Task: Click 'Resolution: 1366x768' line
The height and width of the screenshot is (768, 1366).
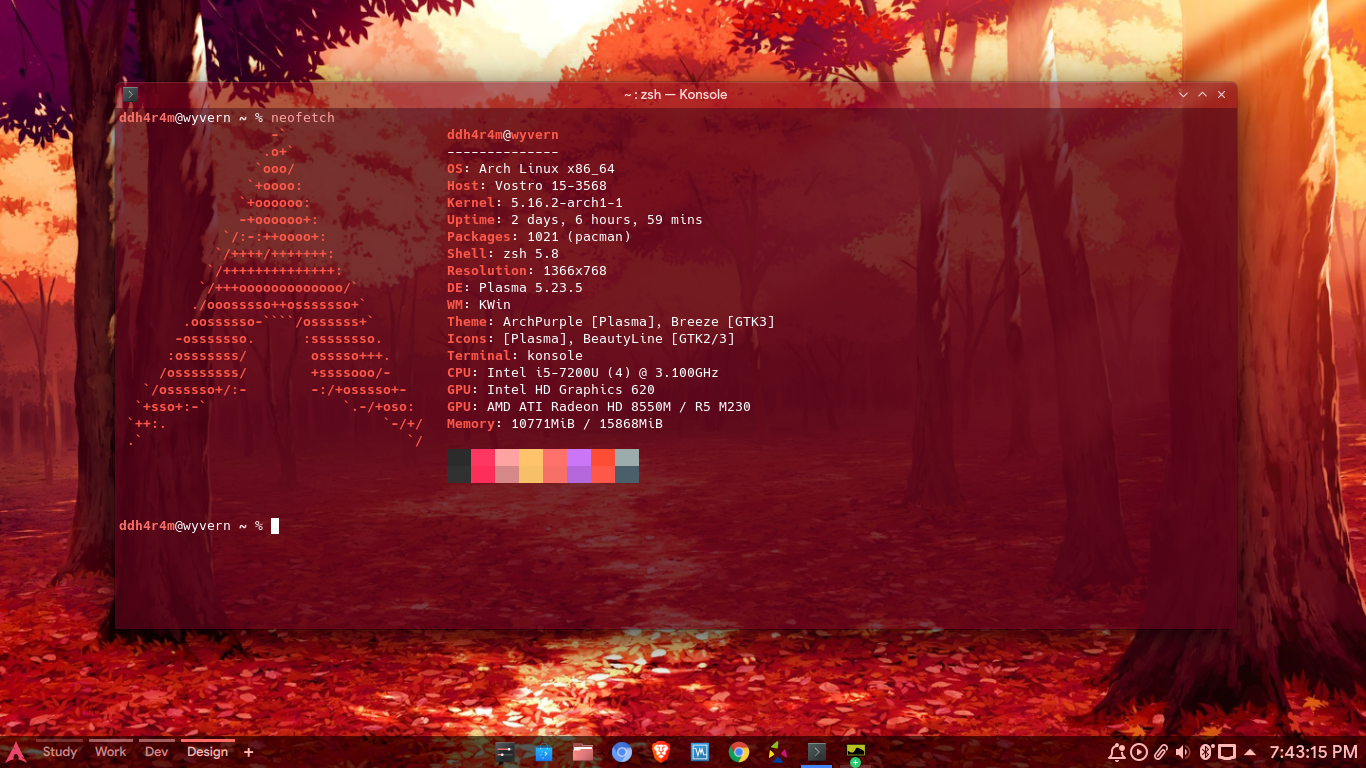Action: click(527, 271)
